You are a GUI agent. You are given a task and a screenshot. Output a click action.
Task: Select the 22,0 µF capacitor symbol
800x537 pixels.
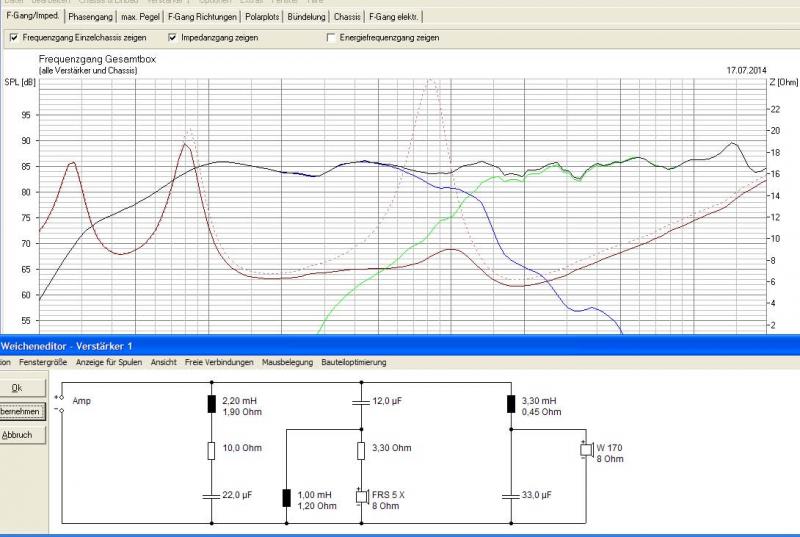(212, 495)
